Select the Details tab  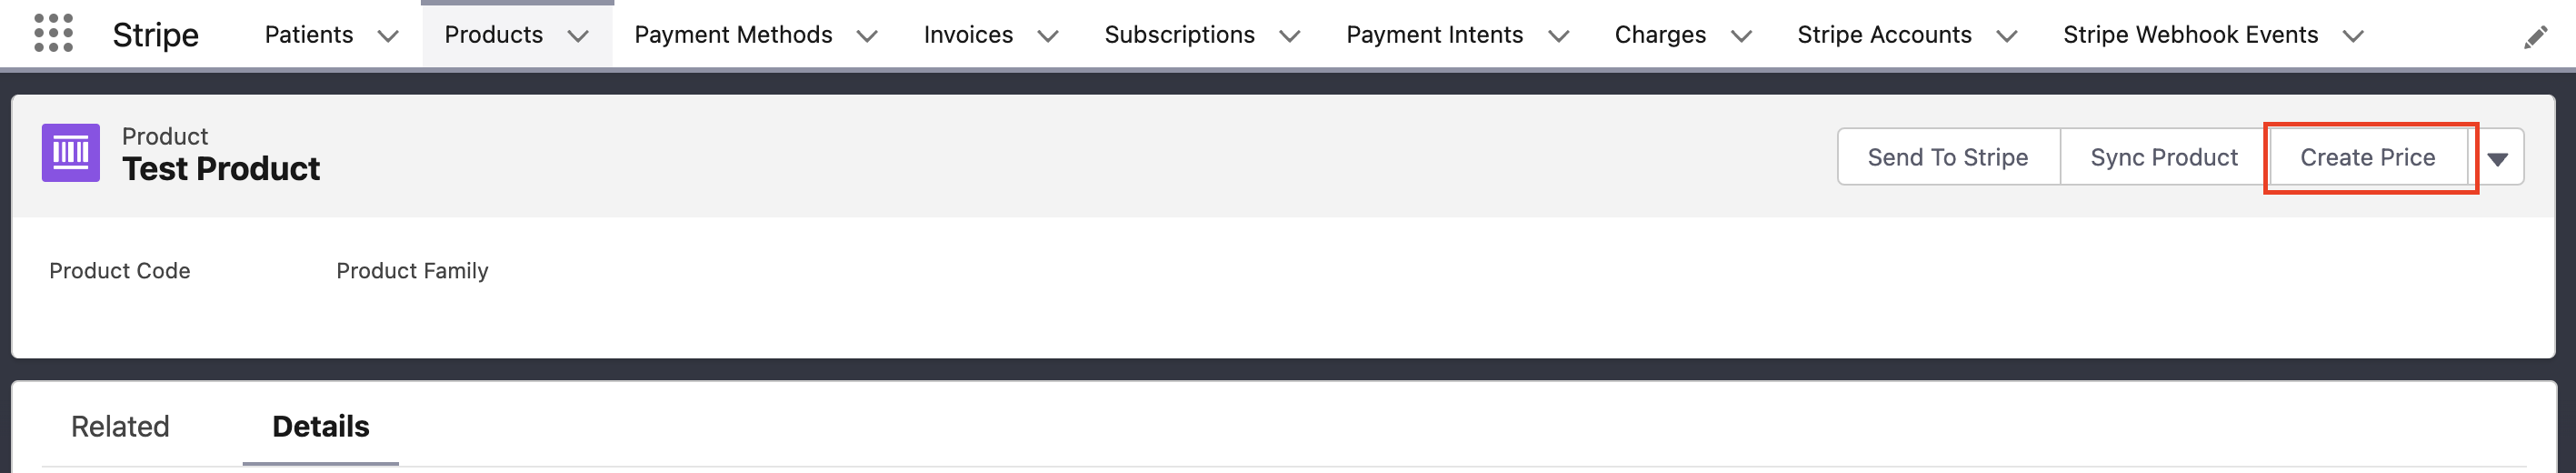[x=320, y=427]
